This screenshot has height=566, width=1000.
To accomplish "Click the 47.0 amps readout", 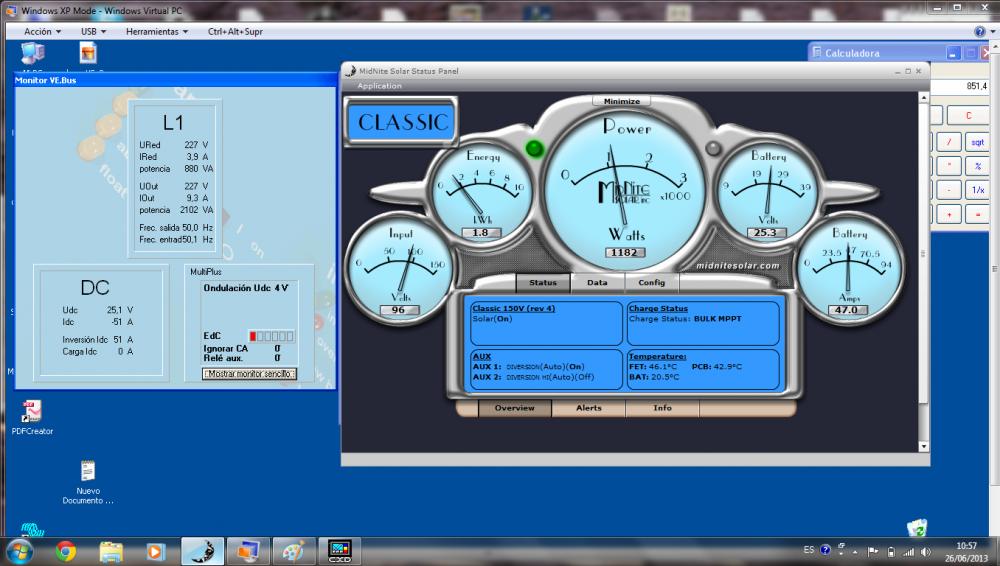I will (846, 309).
